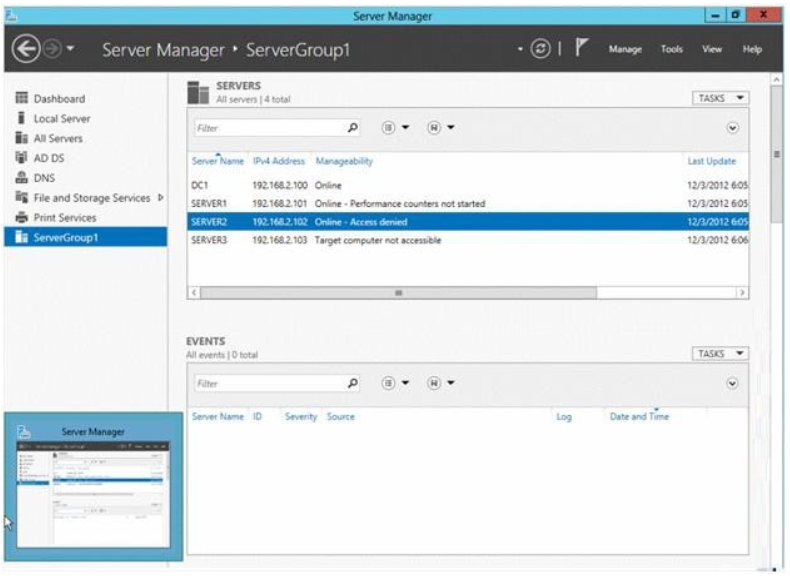Expand the Servers filter panel chevron
The image size is (790, 579).
coord(733,128)
